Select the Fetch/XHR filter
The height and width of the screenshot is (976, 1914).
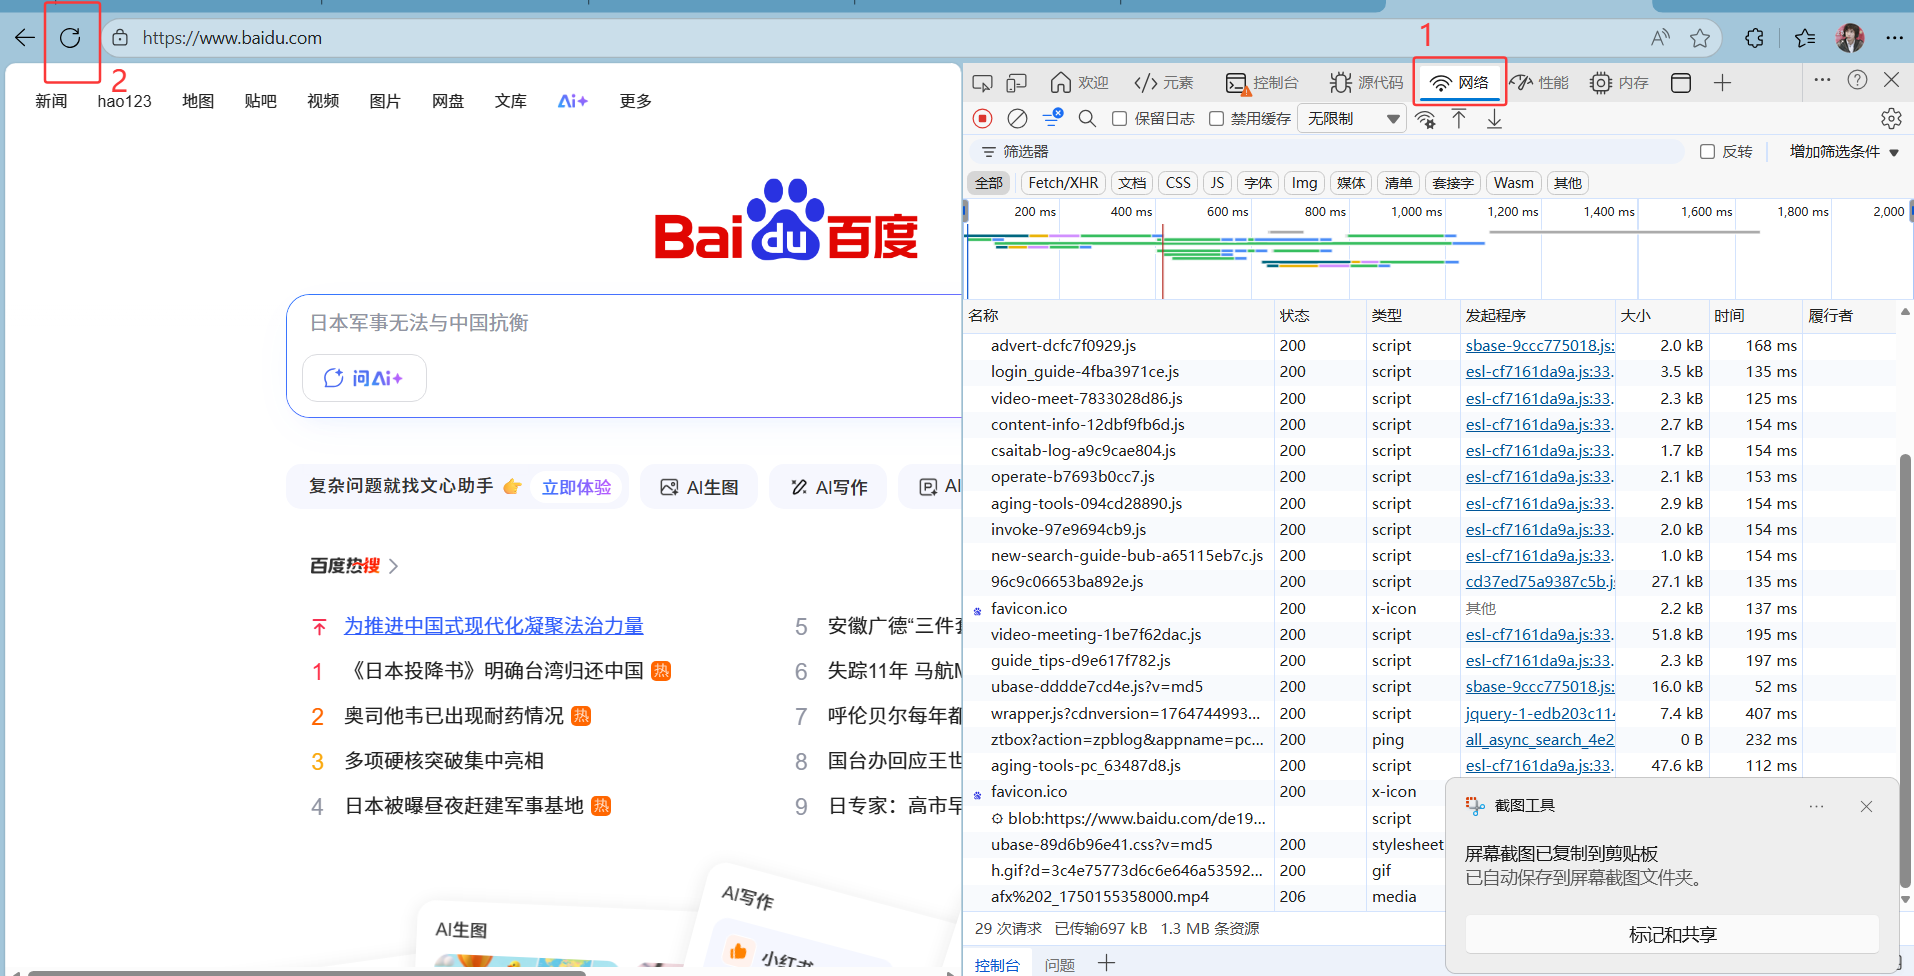click(x=1063, y=183)
